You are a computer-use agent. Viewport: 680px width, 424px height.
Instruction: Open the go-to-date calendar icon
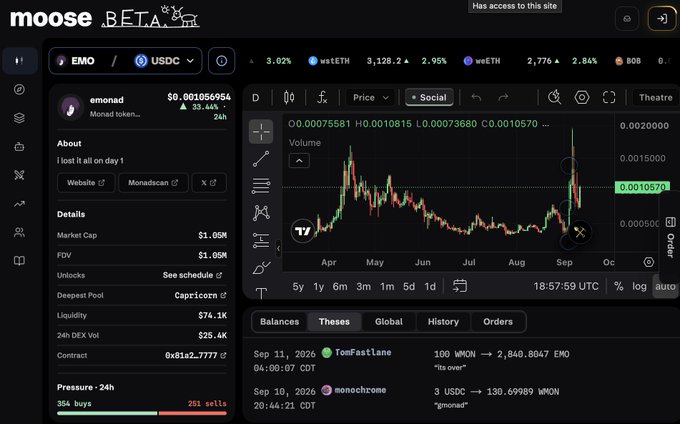[460, 286]
